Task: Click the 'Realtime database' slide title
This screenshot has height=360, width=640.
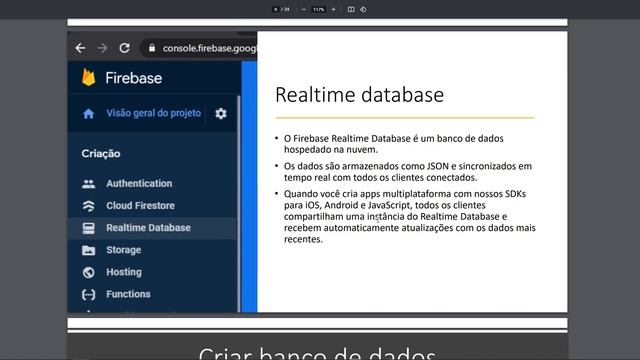Action: [x=359, y=95]
